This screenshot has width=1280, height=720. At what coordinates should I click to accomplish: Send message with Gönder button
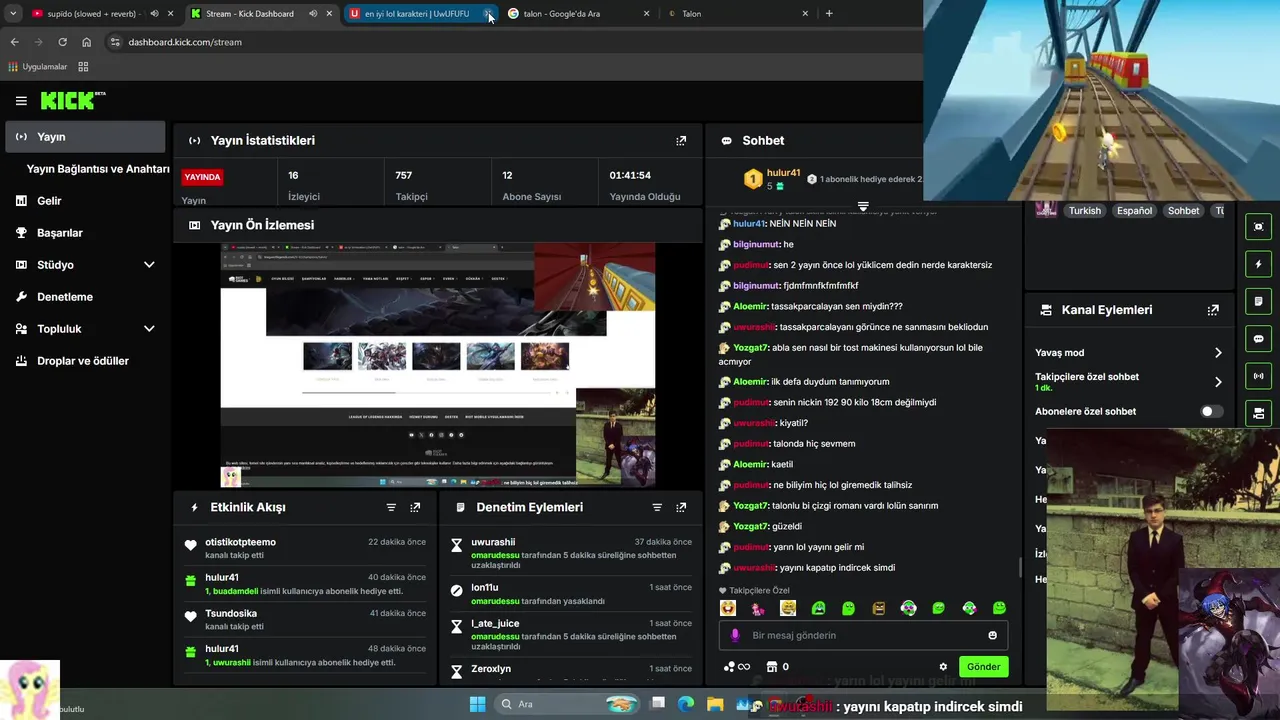[983, 667]
